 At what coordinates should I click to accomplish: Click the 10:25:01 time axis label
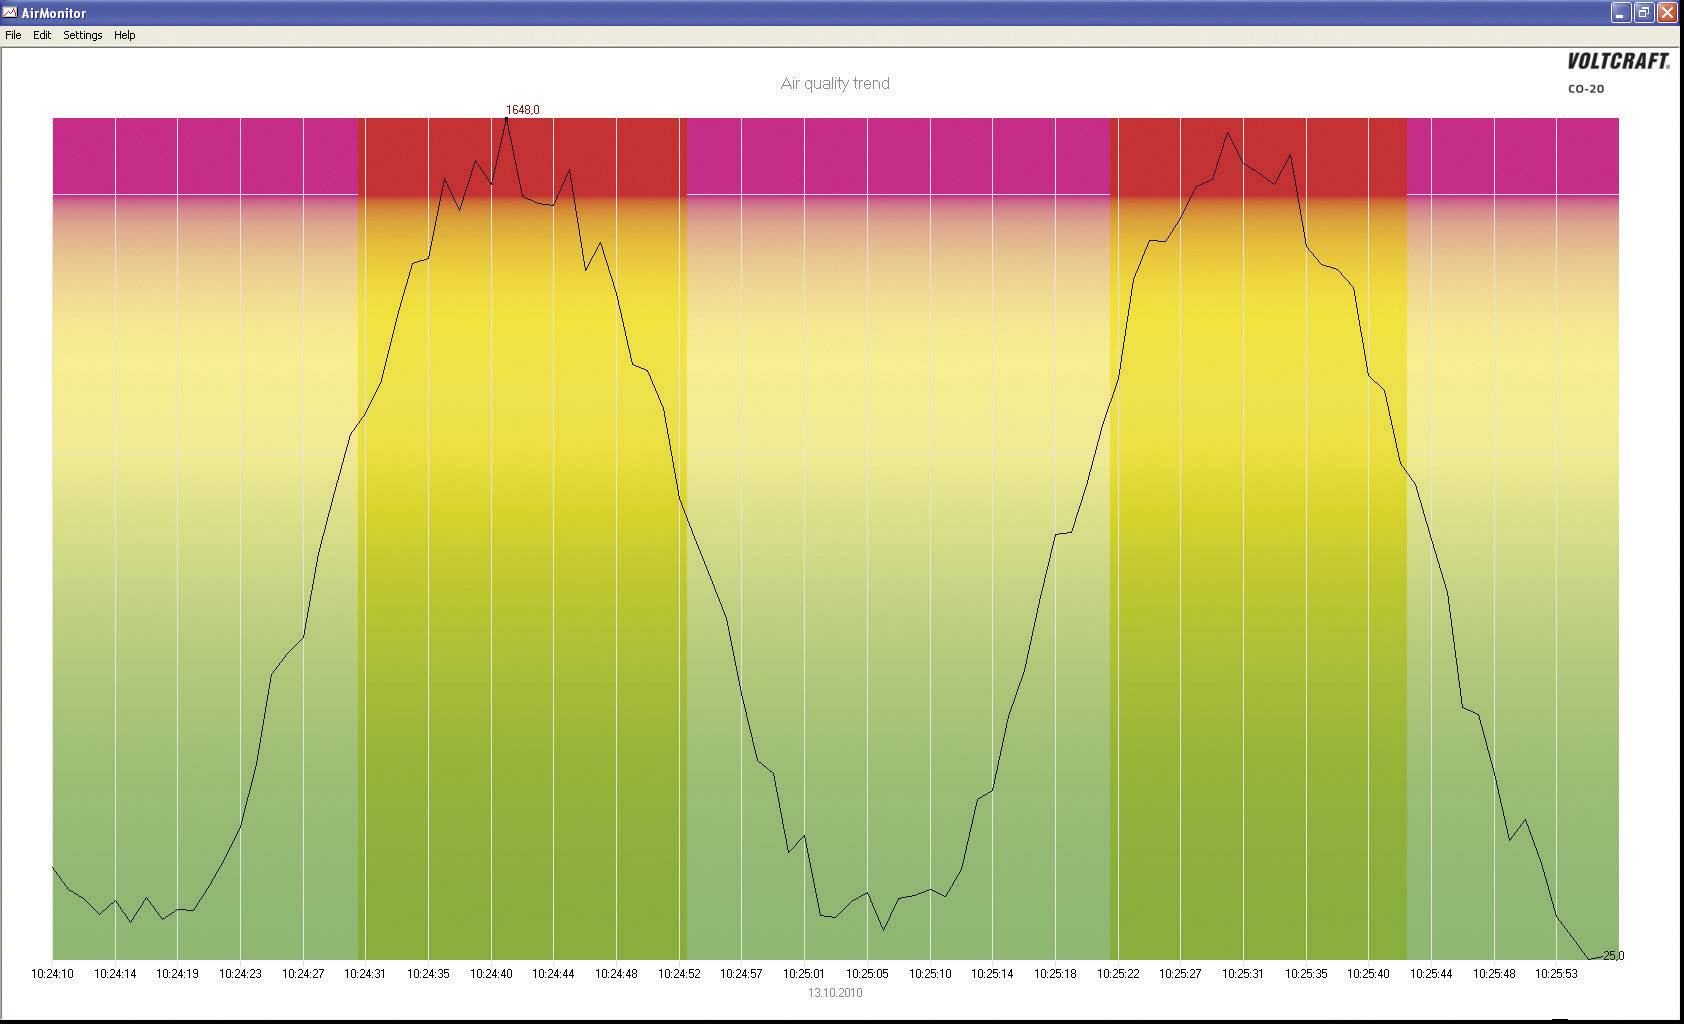point(805,974)
